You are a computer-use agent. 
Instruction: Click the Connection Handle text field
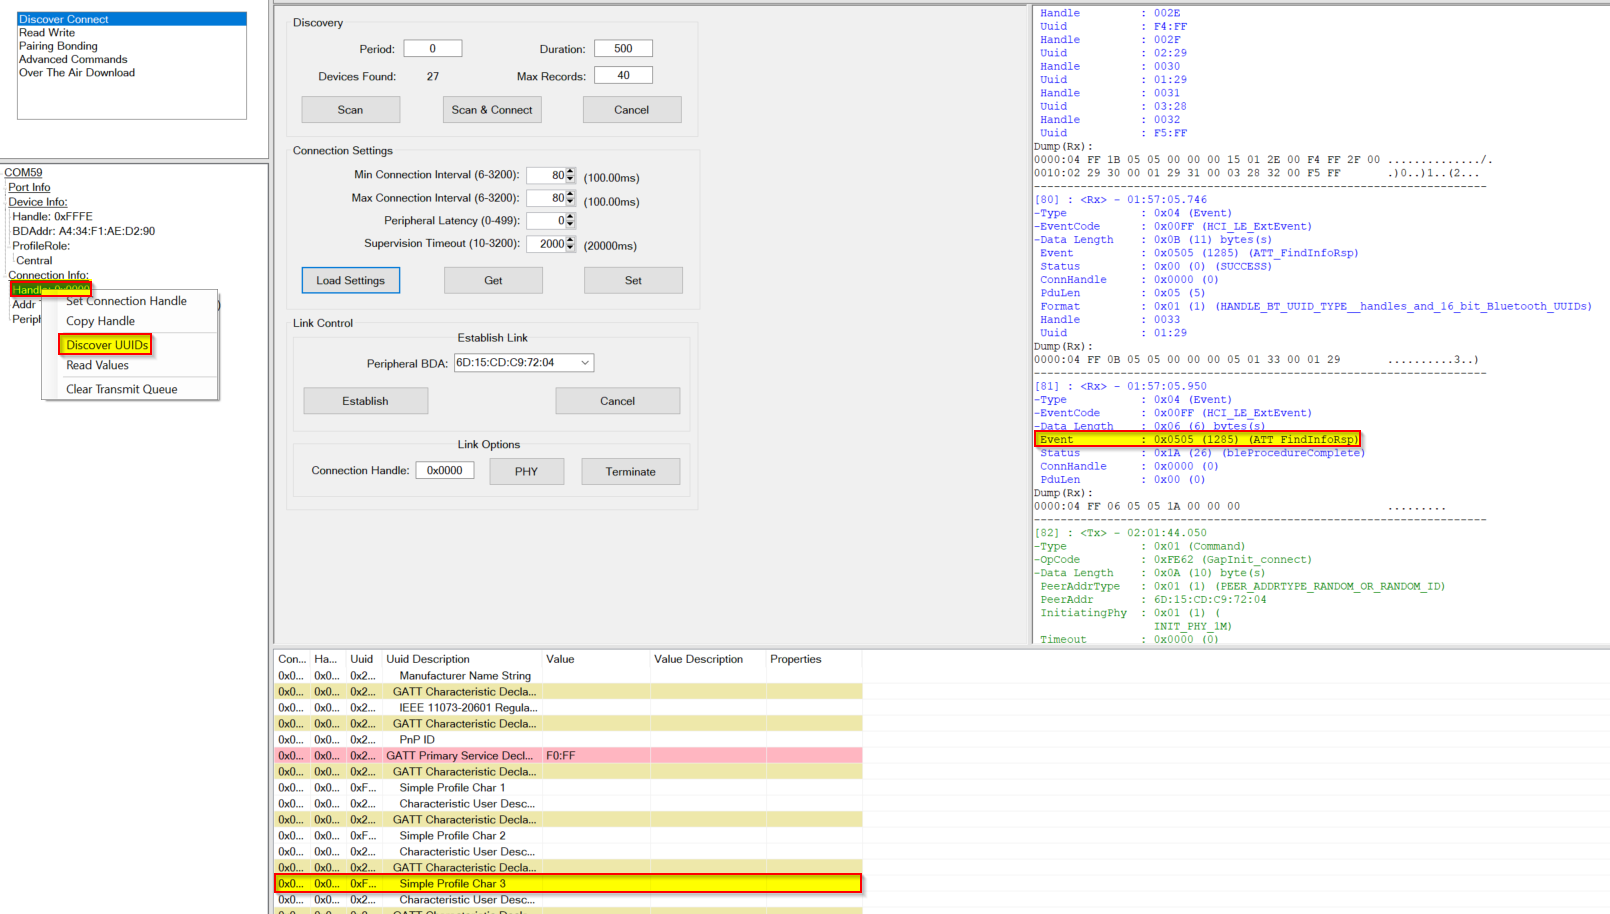click(x=444, y=471)
